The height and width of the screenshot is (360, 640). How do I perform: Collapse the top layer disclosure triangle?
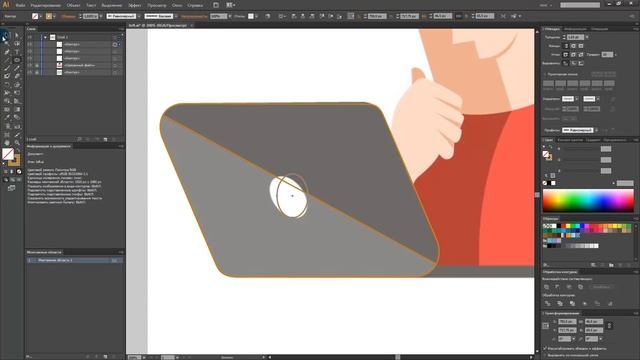pyautogui.click(x=45, y=37)
